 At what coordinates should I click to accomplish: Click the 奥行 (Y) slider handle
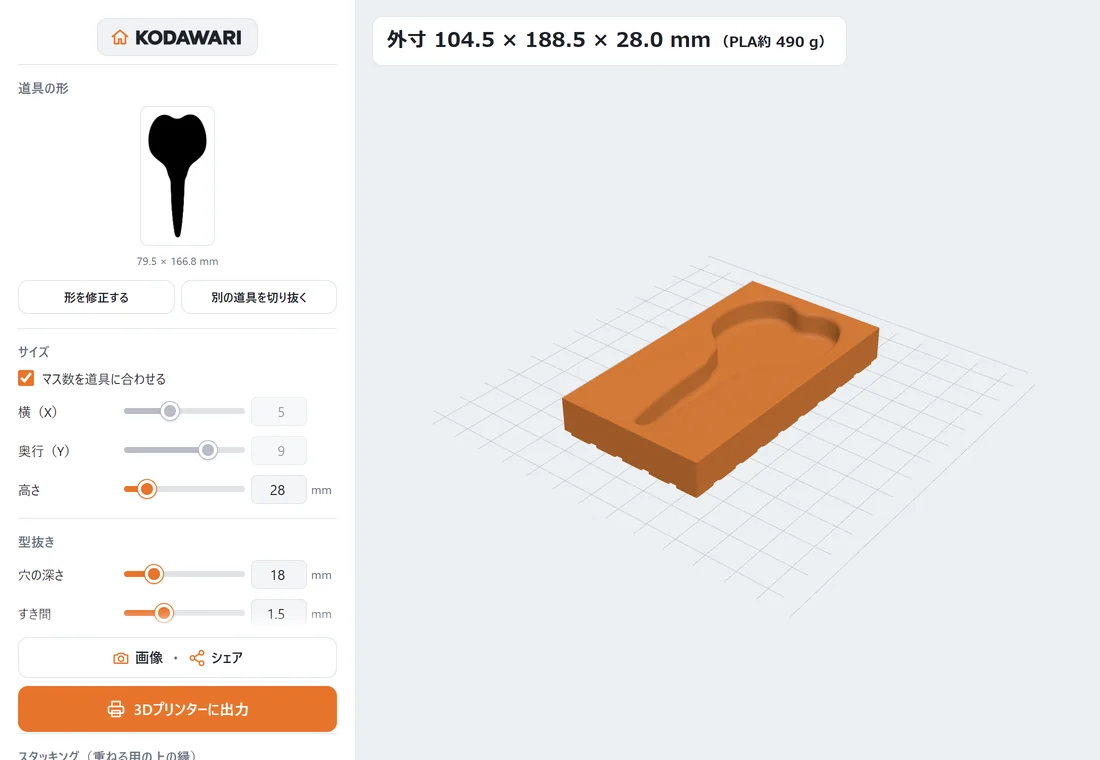coord(208,451)
